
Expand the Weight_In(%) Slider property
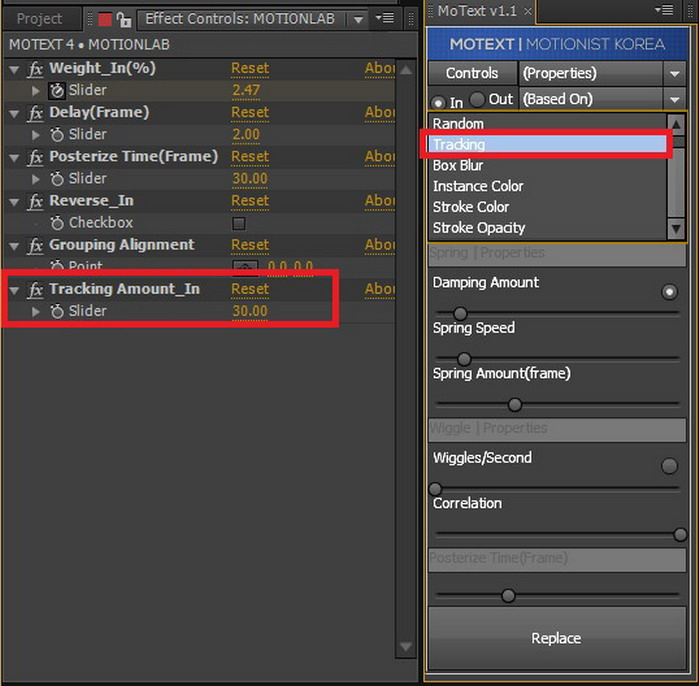click(x=36, y=90)
